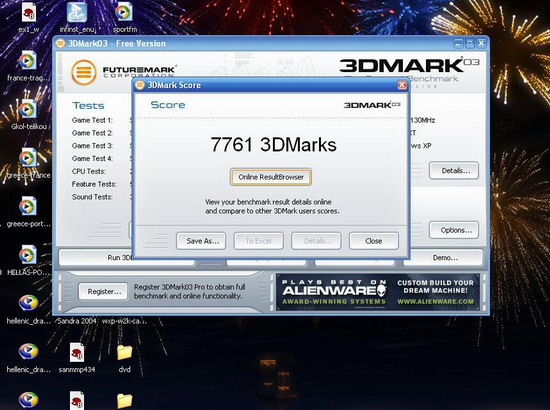The height and width of the screenshot is (410, 550).
Task: Click the CPU Tests label
Action: point(89,171)
